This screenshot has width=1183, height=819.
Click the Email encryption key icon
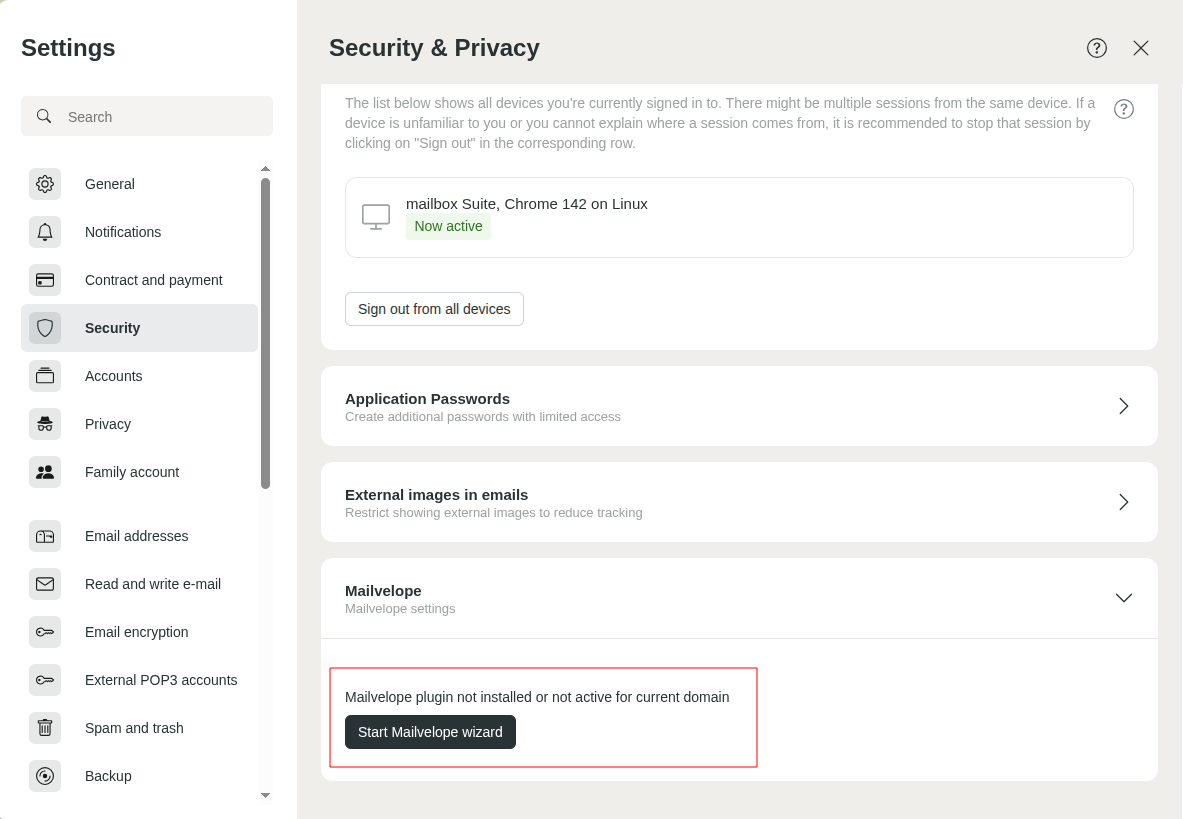click(45, 632)
